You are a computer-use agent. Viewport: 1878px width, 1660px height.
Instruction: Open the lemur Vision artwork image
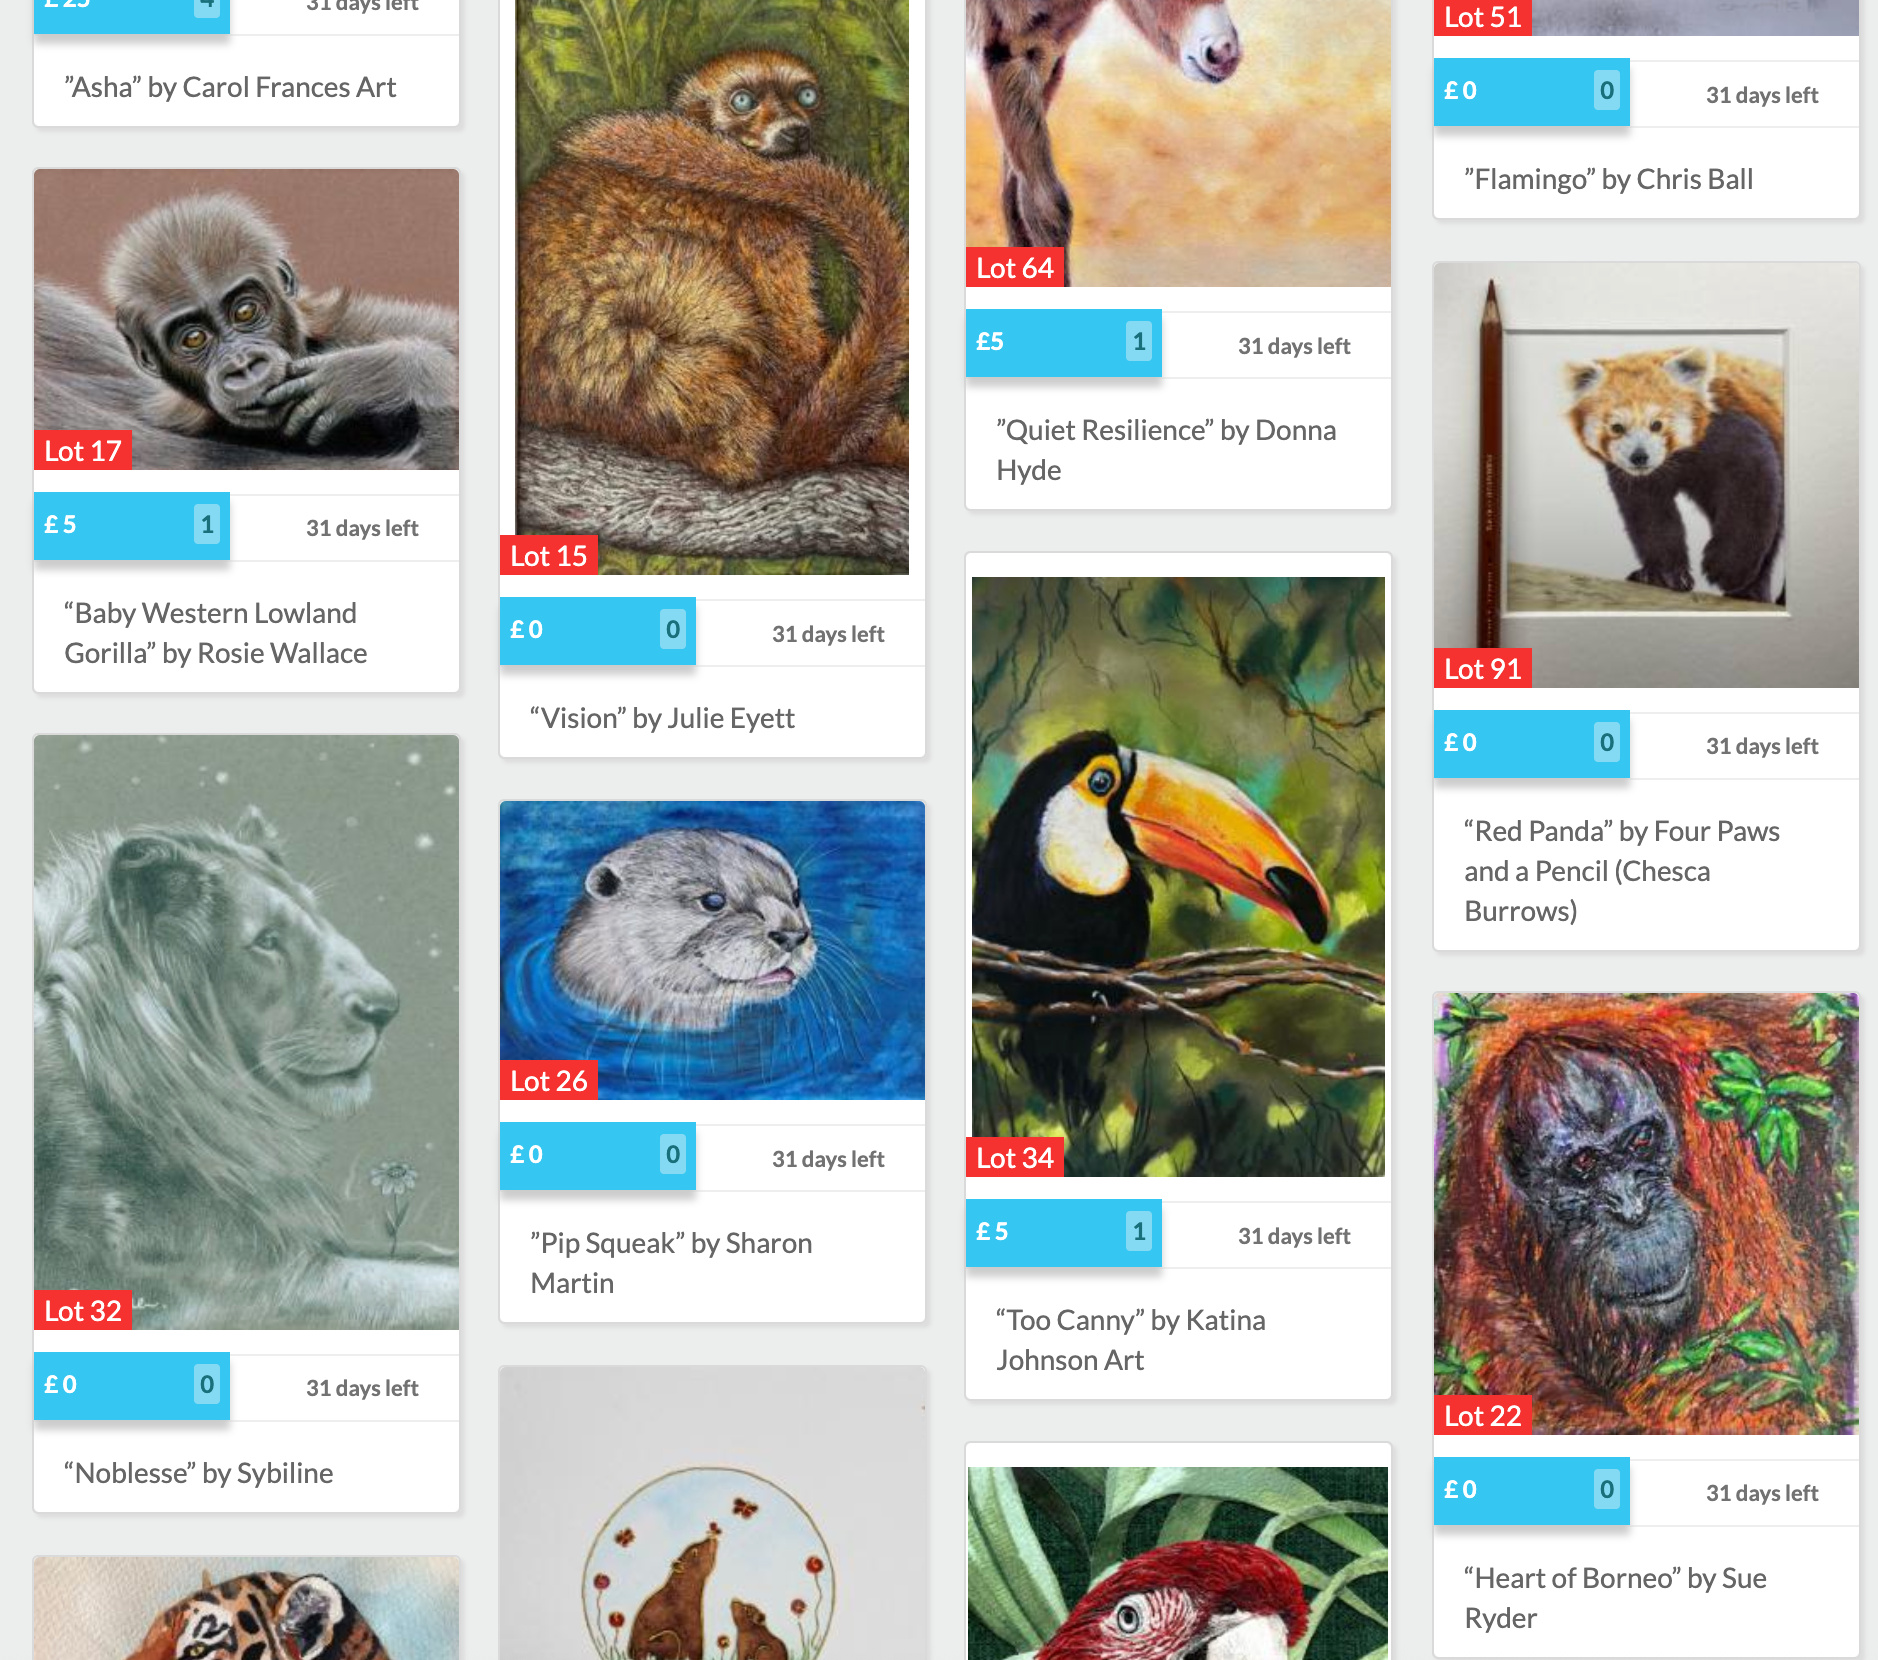[x=712, y=287]
